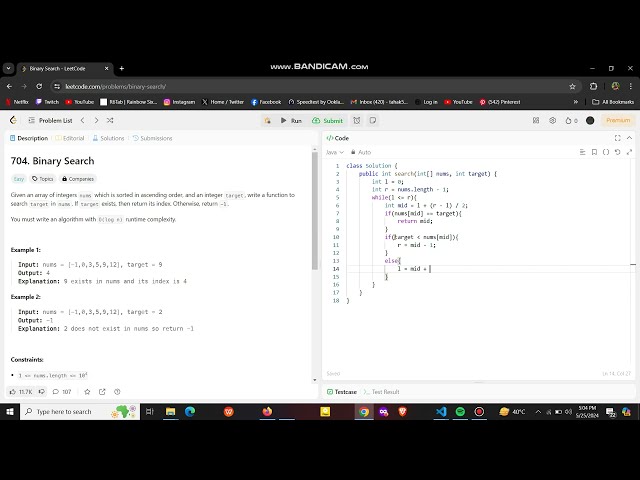Viewport: 640px width, 480px height.
Task: Click the taskbar search box
Action: point(80,412)
